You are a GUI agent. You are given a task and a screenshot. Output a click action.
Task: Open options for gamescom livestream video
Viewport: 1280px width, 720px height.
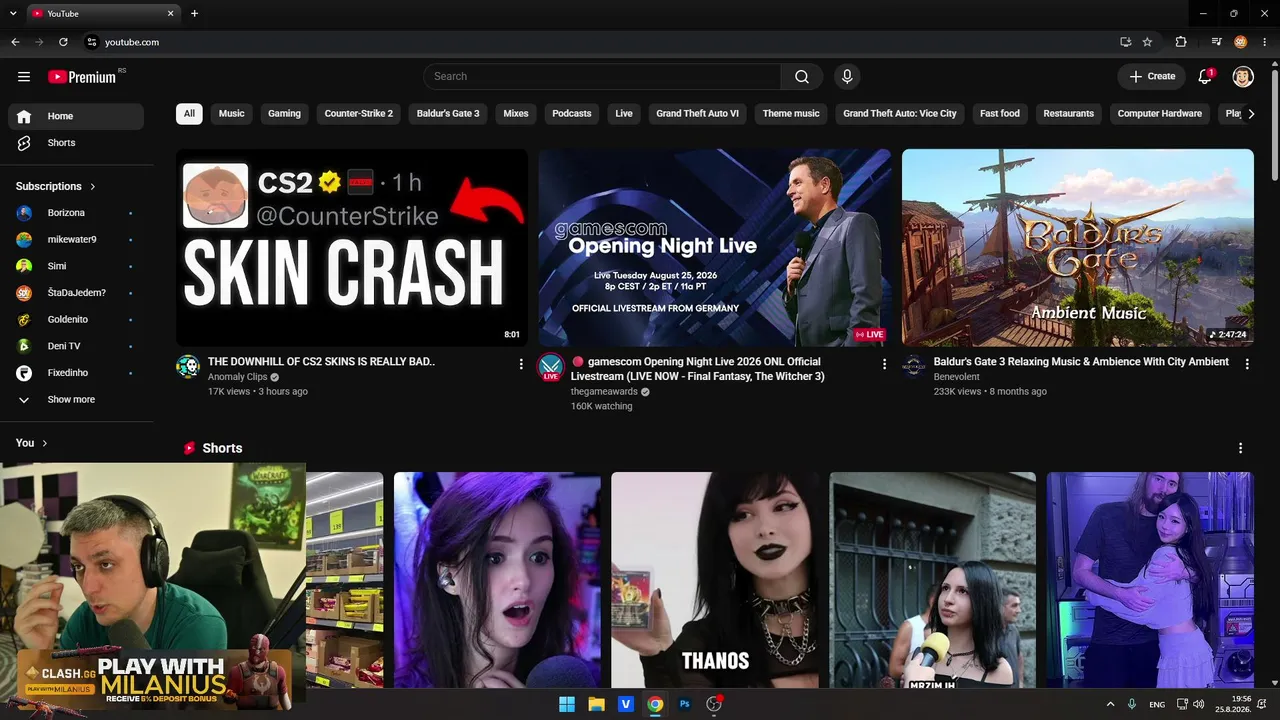tap(884, 365)
